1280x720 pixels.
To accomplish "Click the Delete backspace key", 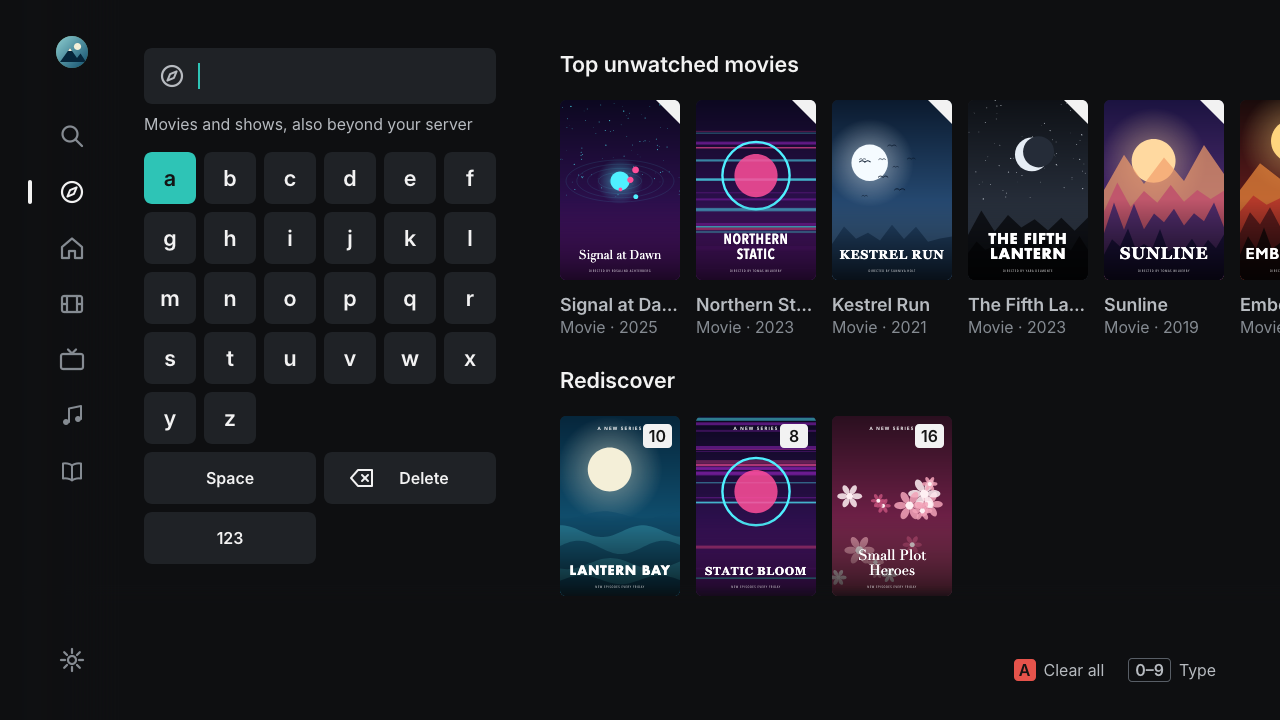I will coord(410,478).
